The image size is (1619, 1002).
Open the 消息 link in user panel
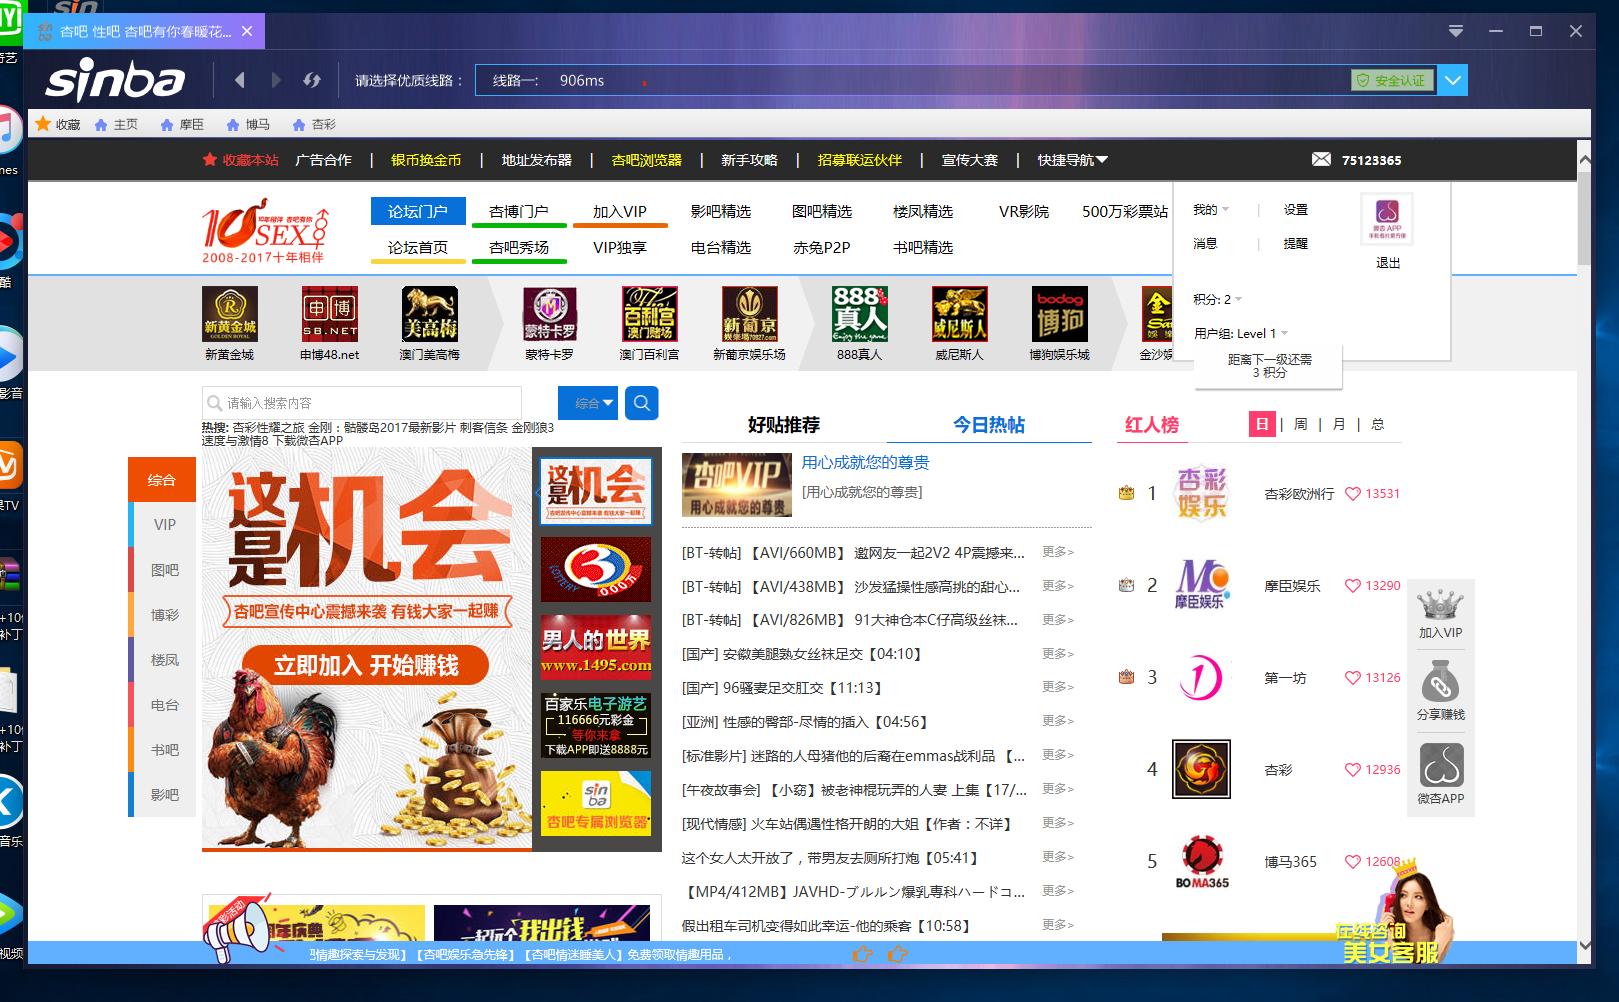[1205, 243]
